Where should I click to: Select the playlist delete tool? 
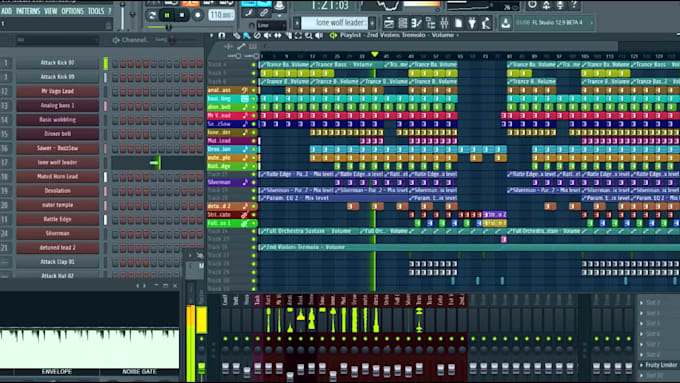pyautogui.click(x=257, y=36)
